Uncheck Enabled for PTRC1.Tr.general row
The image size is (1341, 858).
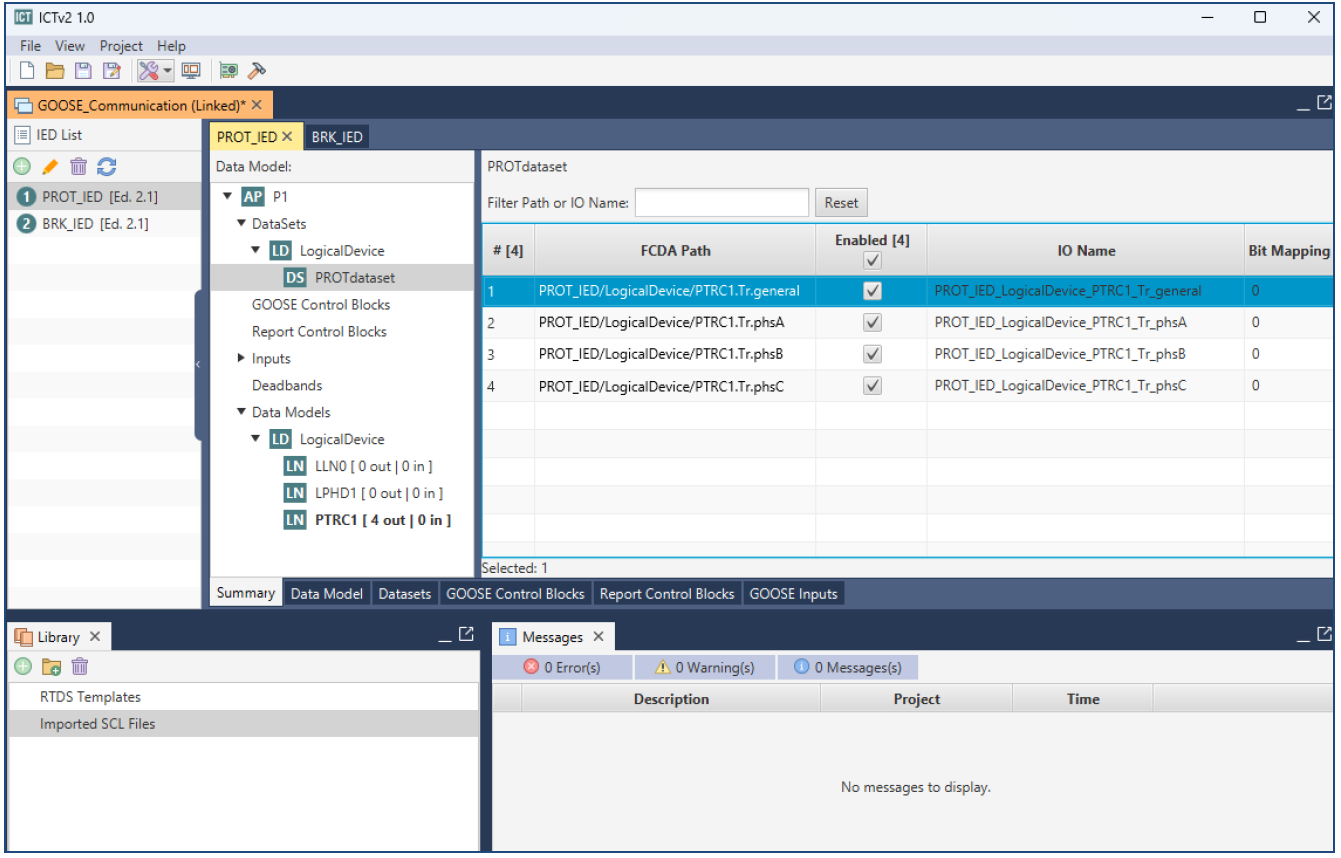click(x=872, y=291)
